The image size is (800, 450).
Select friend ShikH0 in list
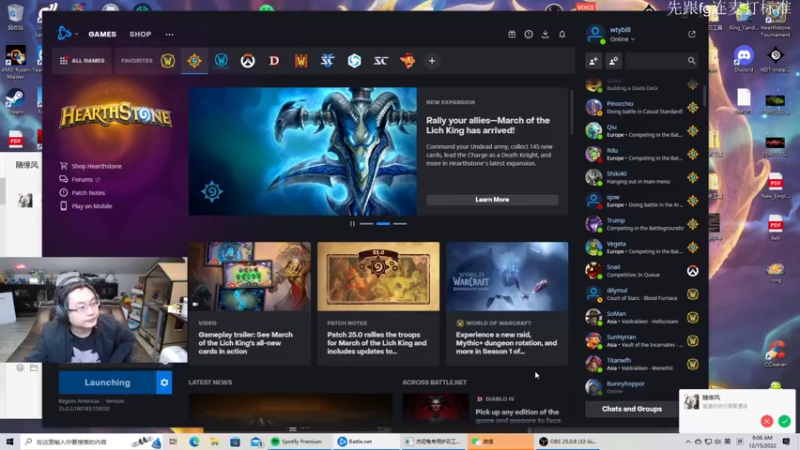click(x=642, y=177)
